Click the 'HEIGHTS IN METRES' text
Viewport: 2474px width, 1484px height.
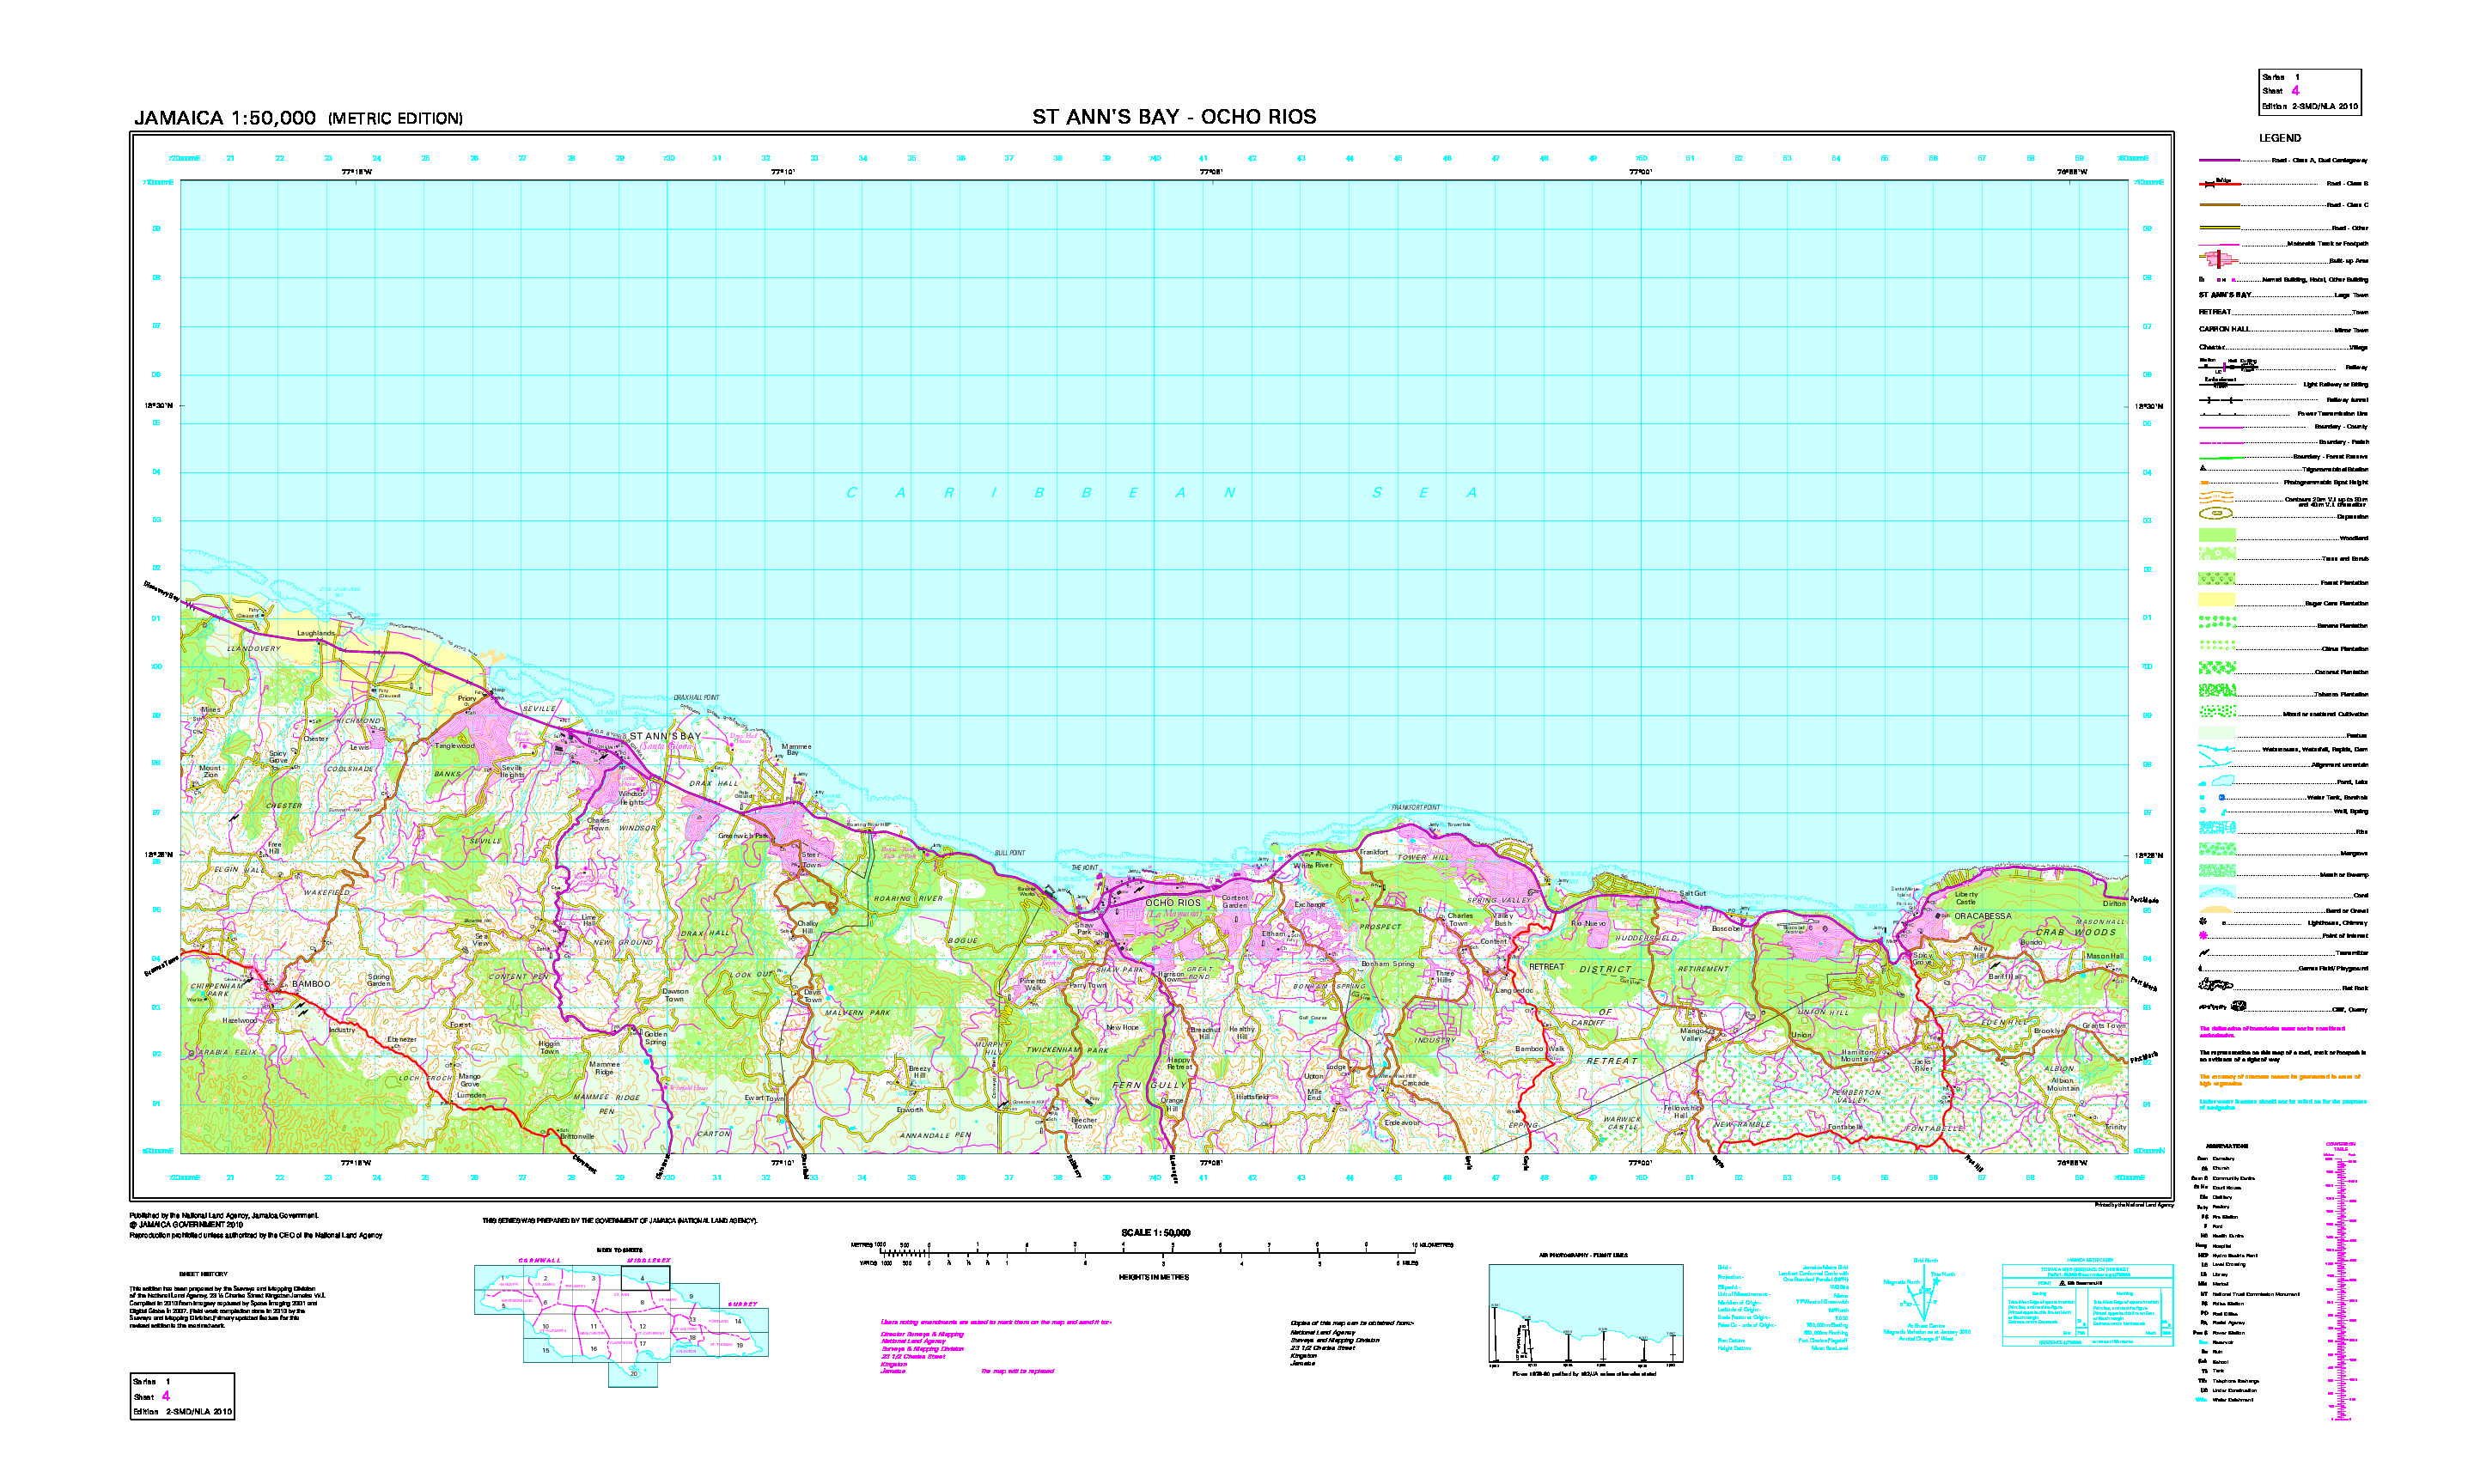pos(1154,1277)
